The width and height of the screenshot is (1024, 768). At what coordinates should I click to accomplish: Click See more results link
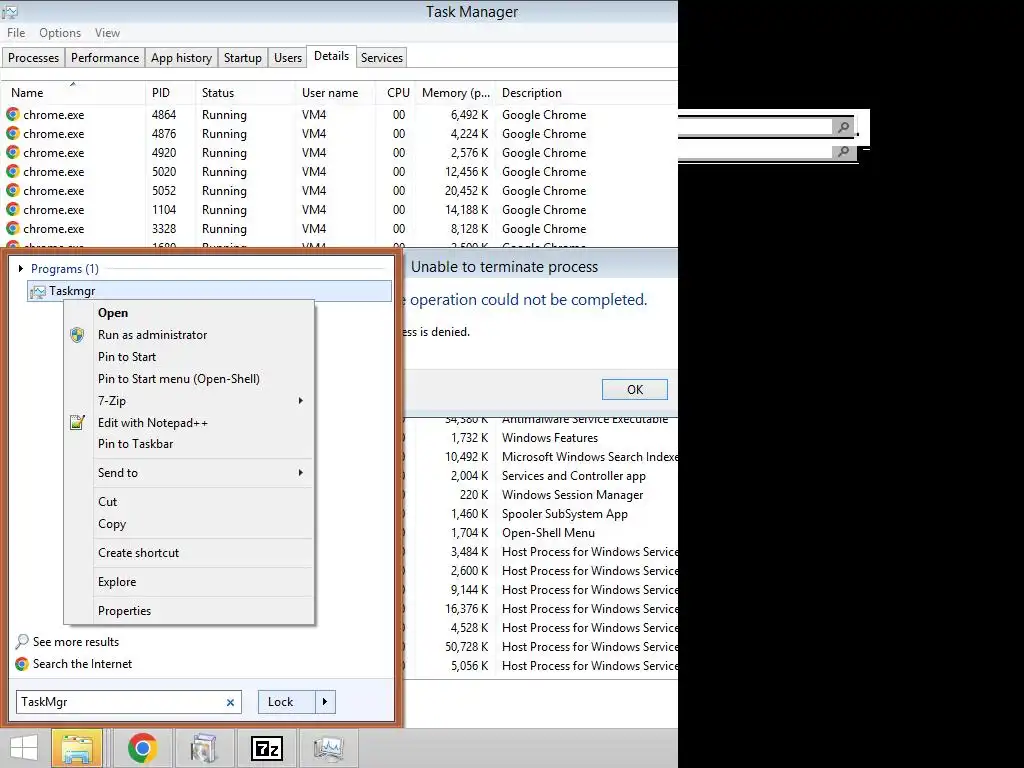(76, 642)
